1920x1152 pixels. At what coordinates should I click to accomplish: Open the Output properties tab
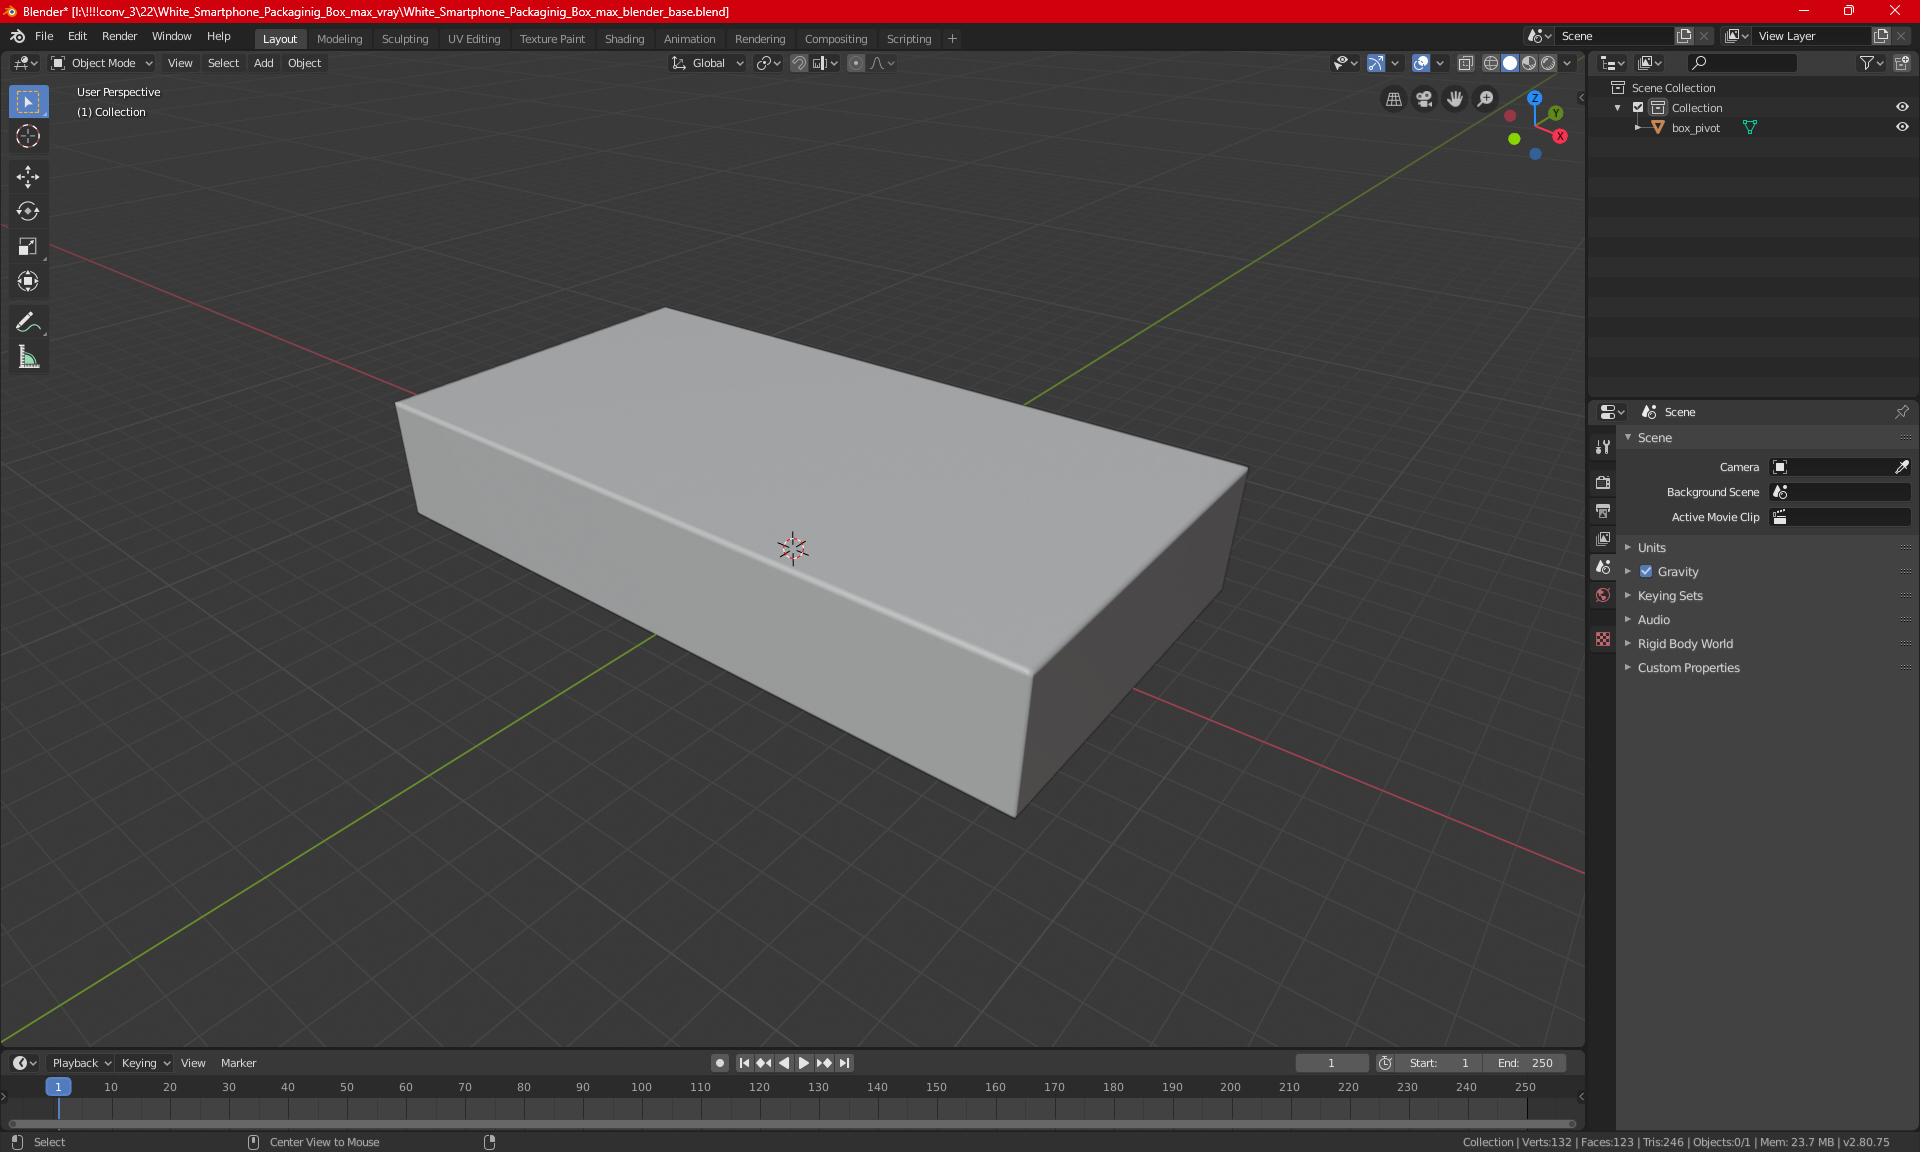[1603, 510]
